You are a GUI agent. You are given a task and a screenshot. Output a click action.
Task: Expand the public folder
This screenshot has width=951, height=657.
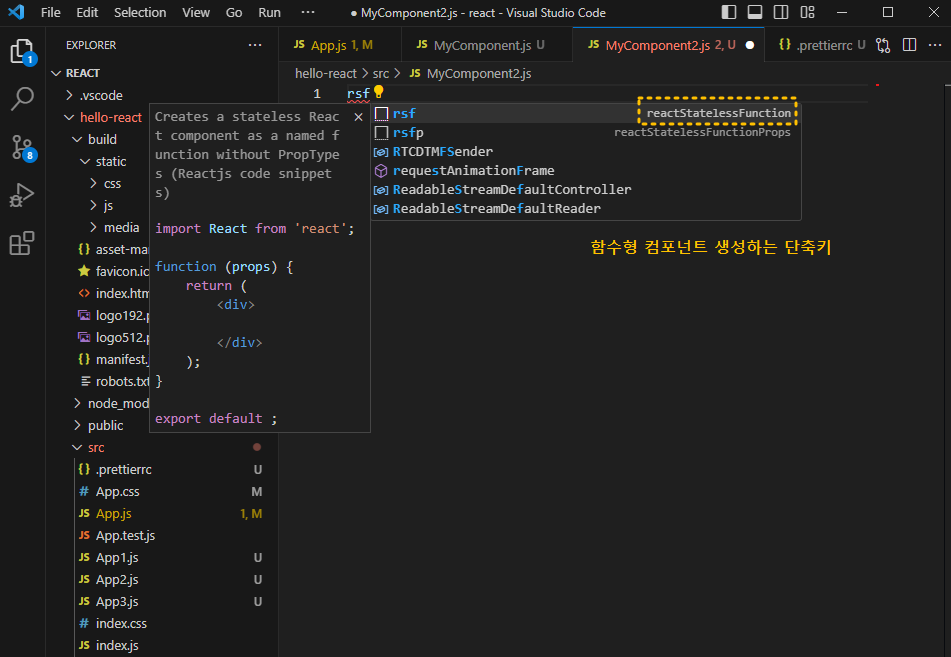[x=100, y=425]
